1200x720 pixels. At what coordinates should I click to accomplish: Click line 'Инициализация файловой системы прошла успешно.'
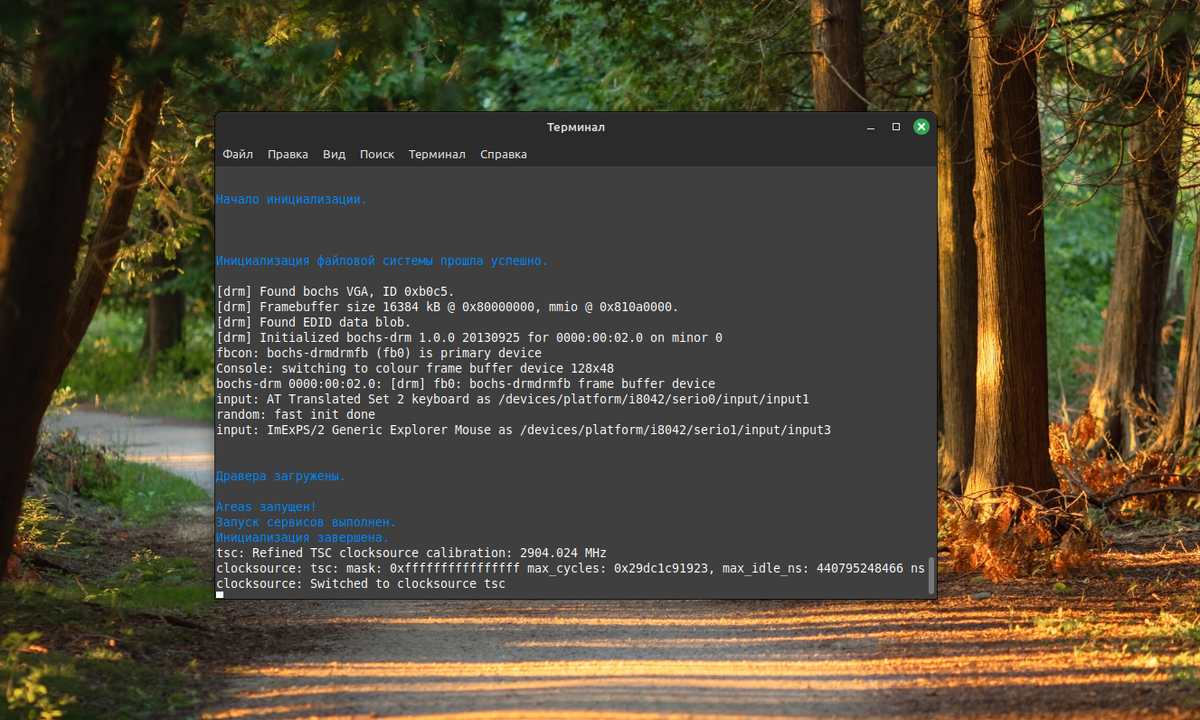click(382, 261)
